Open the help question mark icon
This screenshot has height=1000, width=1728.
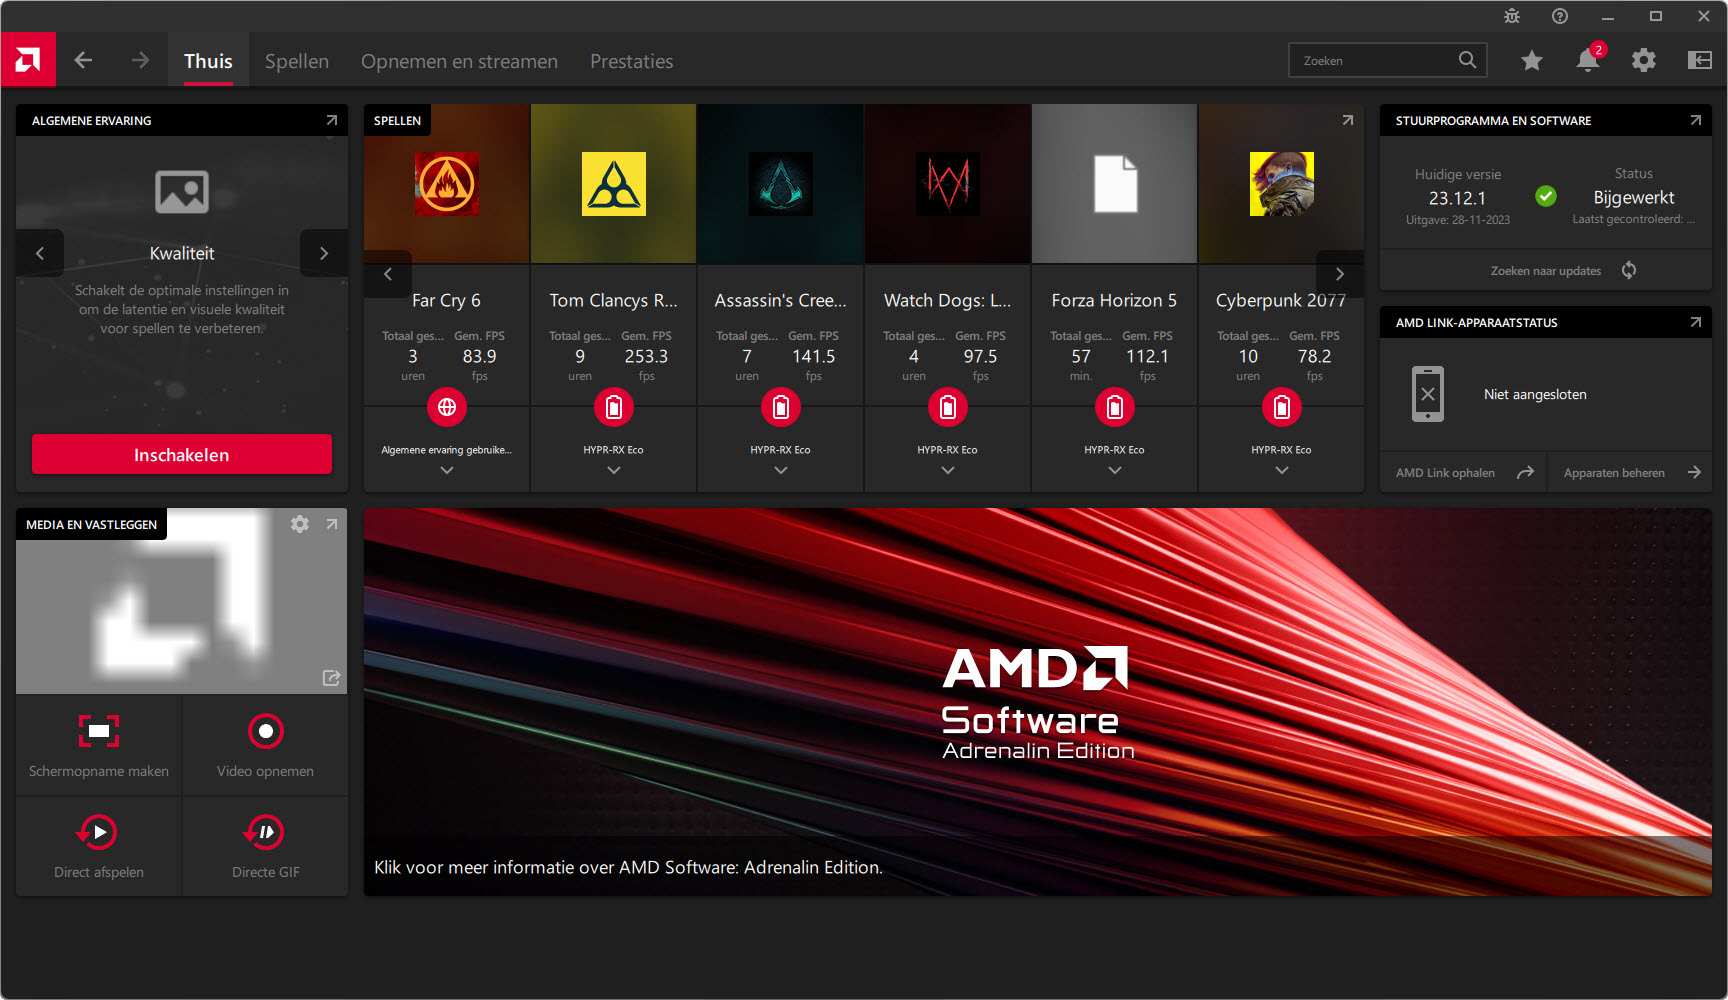(1560, 16)
